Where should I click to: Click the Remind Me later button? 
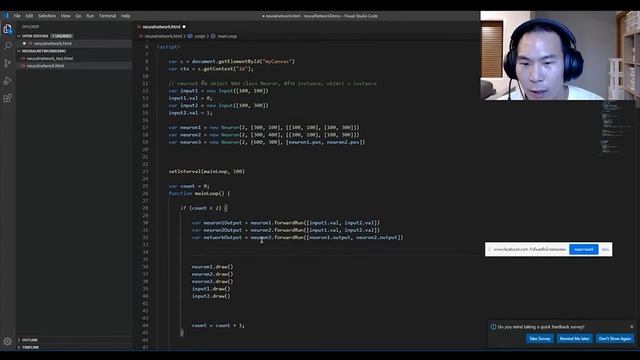point(574,339)
